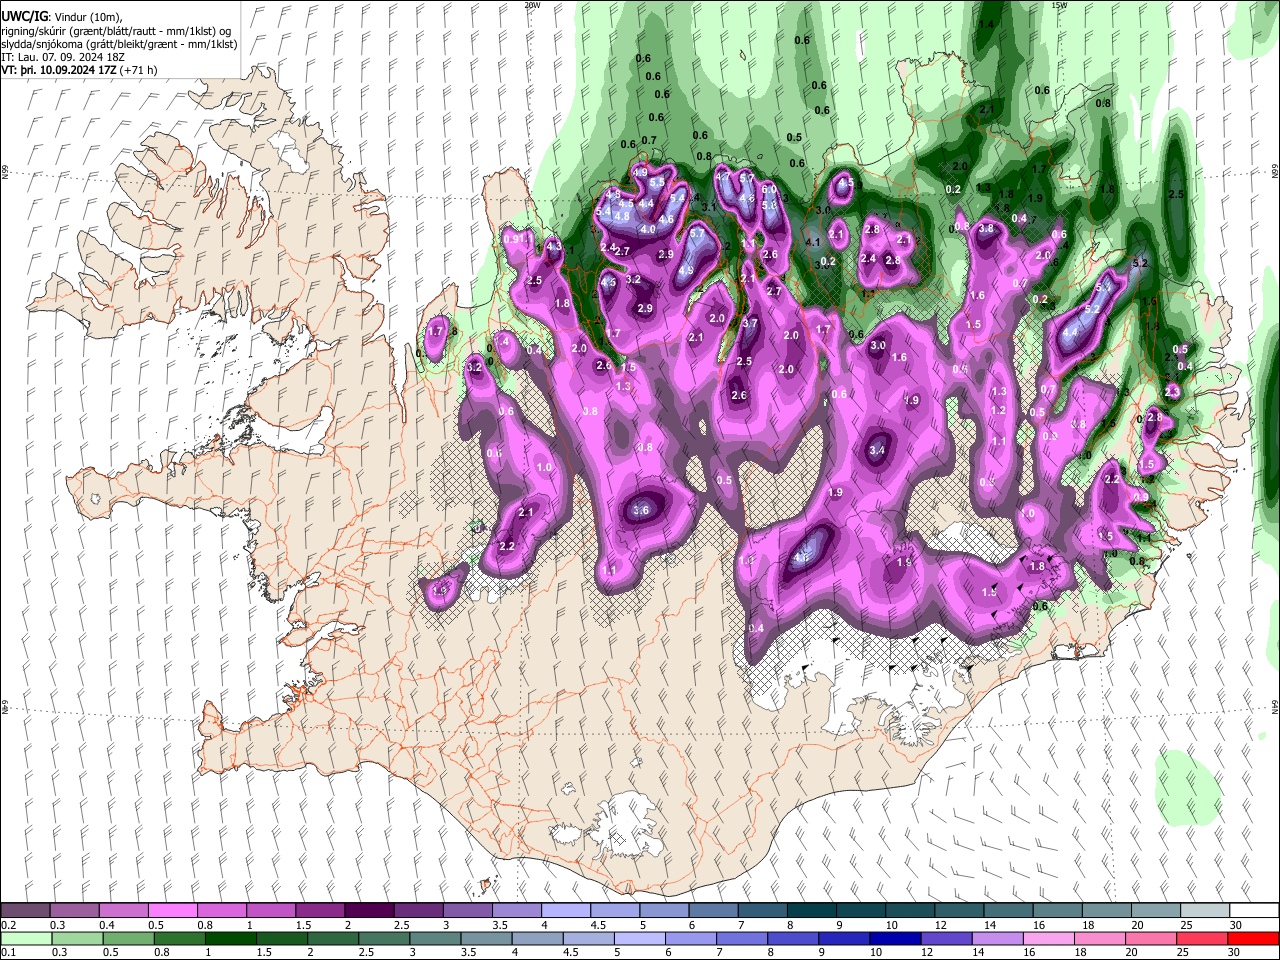
Task: Select the 'slydda/snjókoma (grátt/bleikt/grænt - mm/1klst)' line
Action: click(119, 44)
